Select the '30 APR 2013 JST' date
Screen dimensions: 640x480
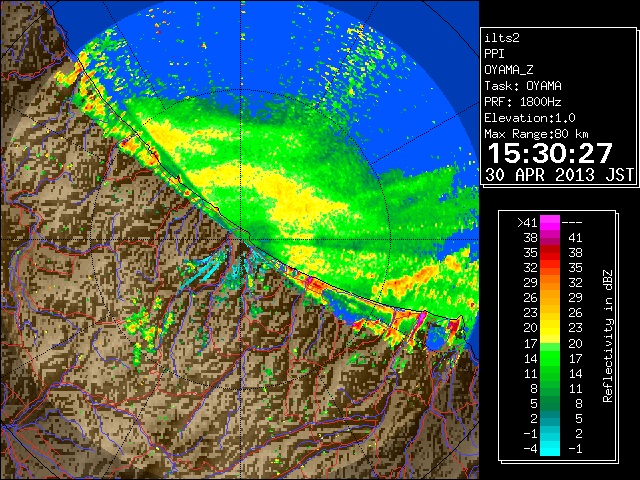(x=559, y=175)
